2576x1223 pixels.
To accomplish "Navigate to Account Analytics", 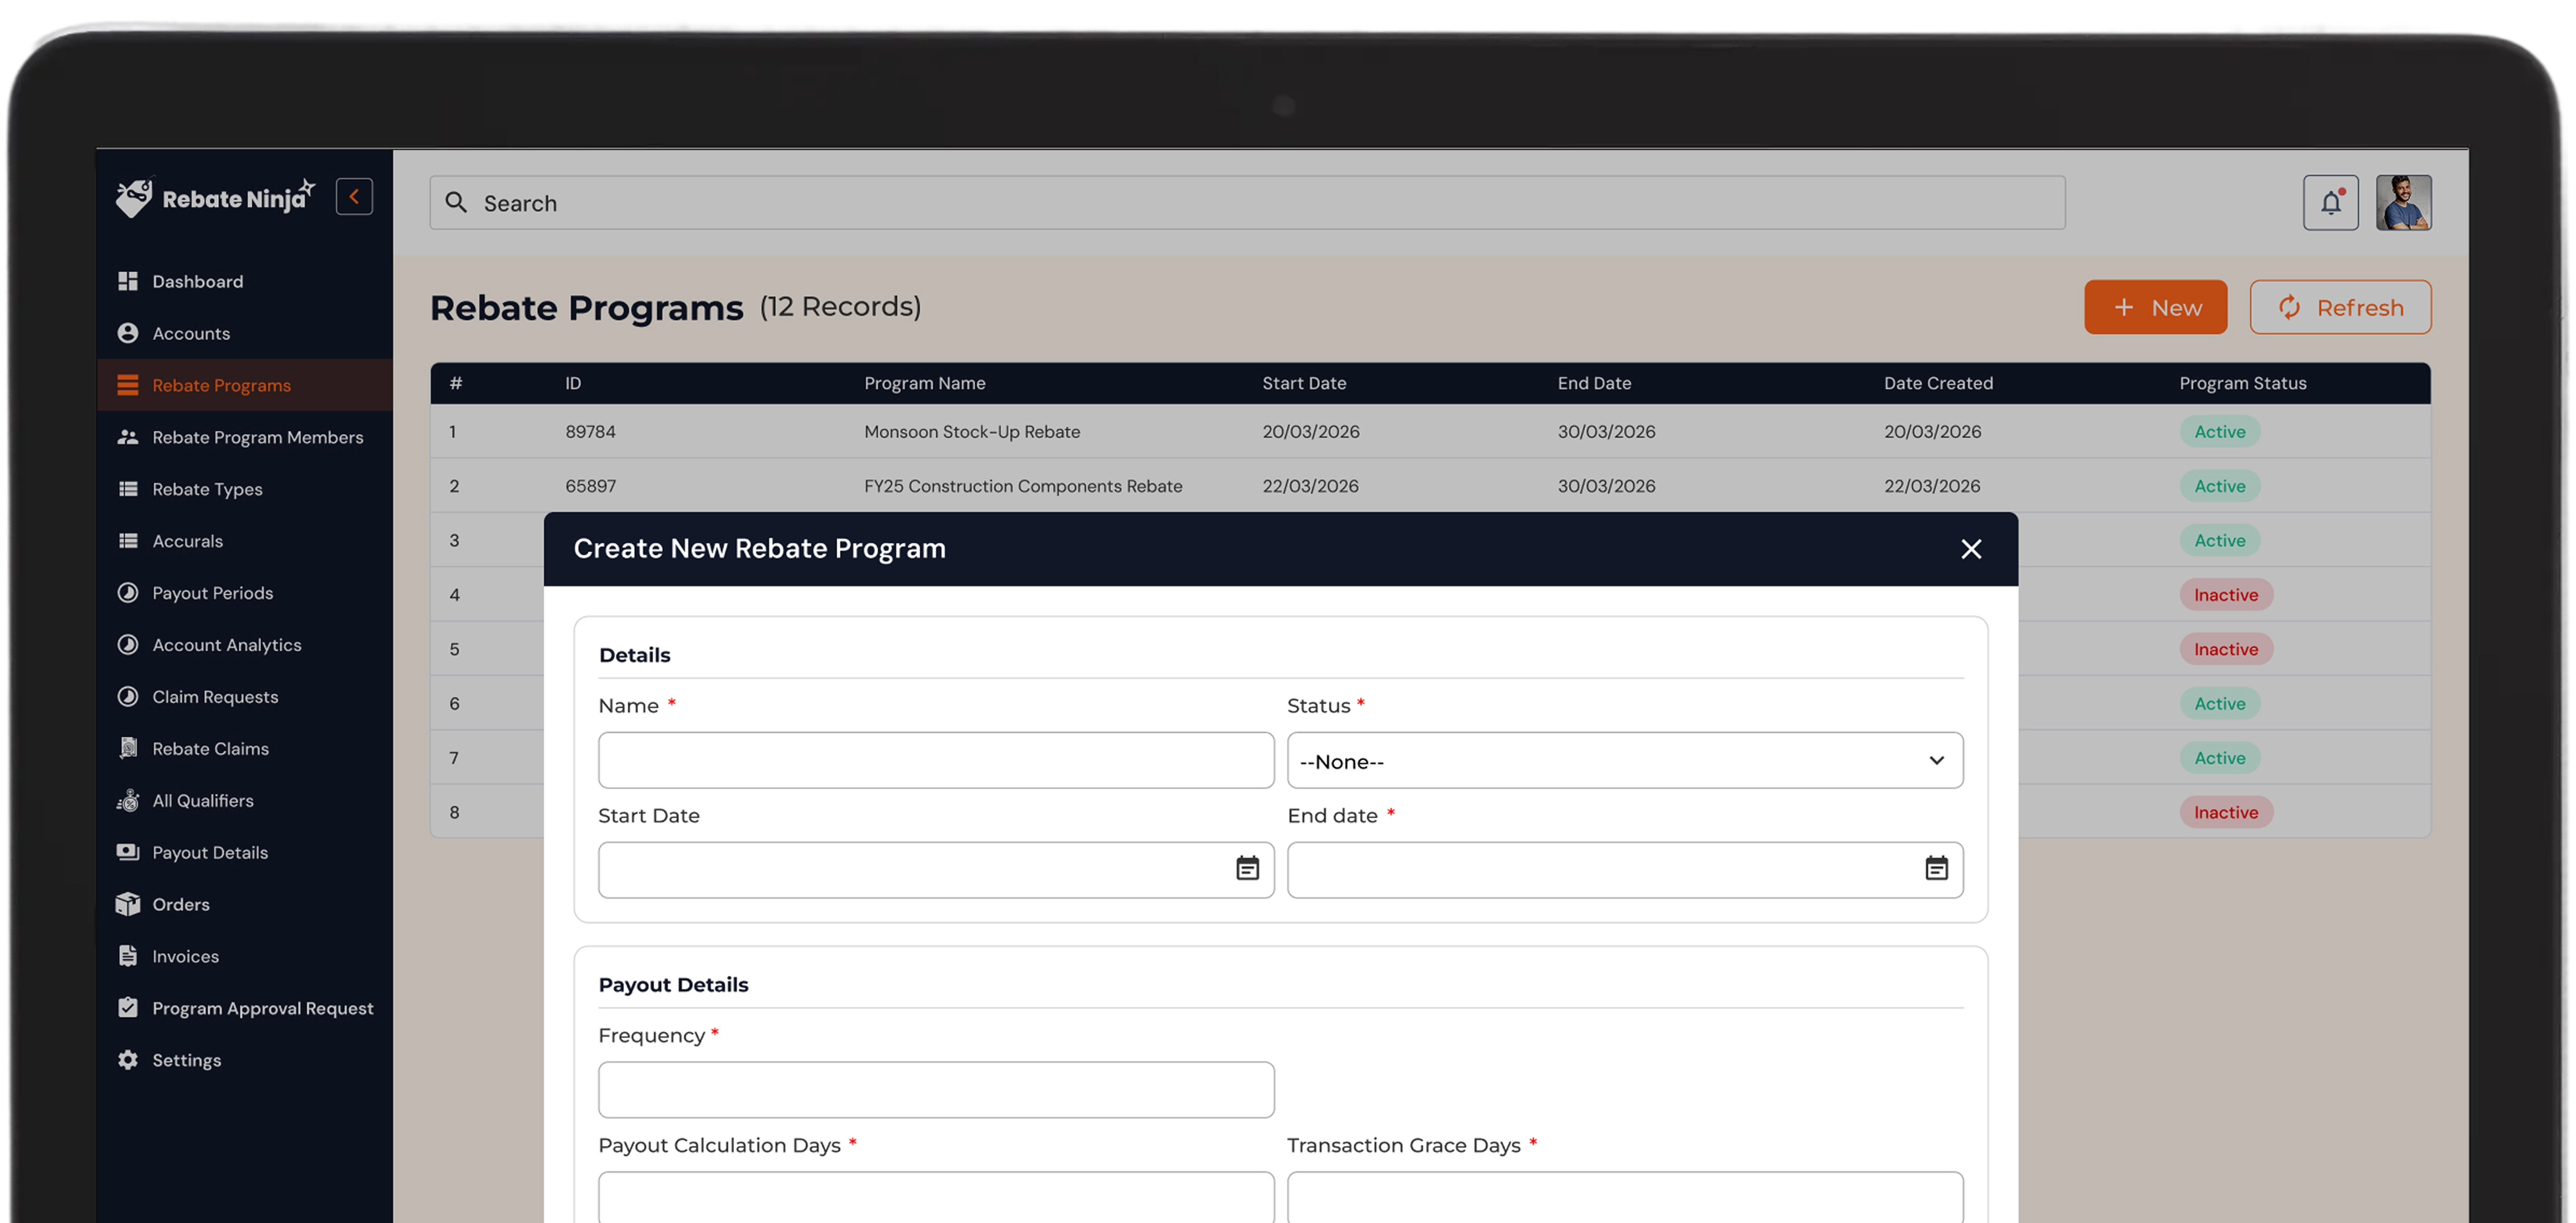I will tap(226, 645).
